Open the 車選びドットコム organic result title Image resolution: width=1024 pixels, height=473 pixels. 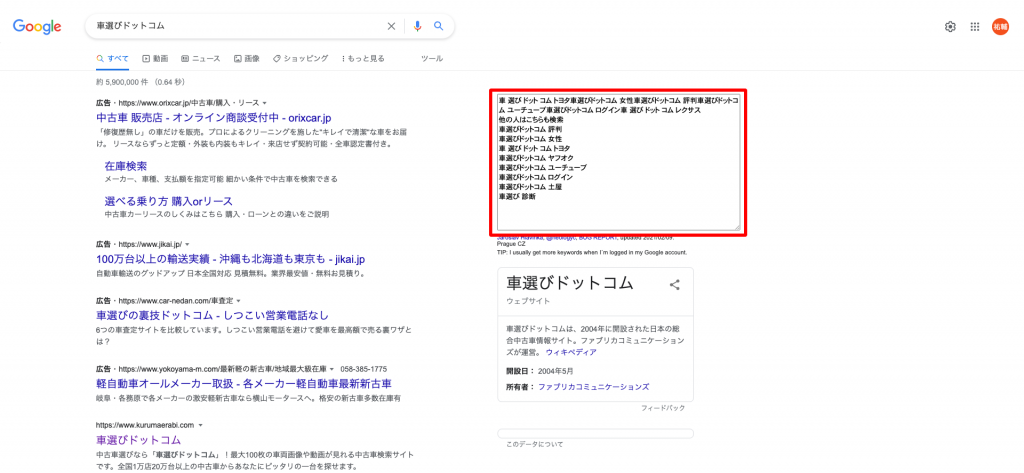(x=138, y=440)
